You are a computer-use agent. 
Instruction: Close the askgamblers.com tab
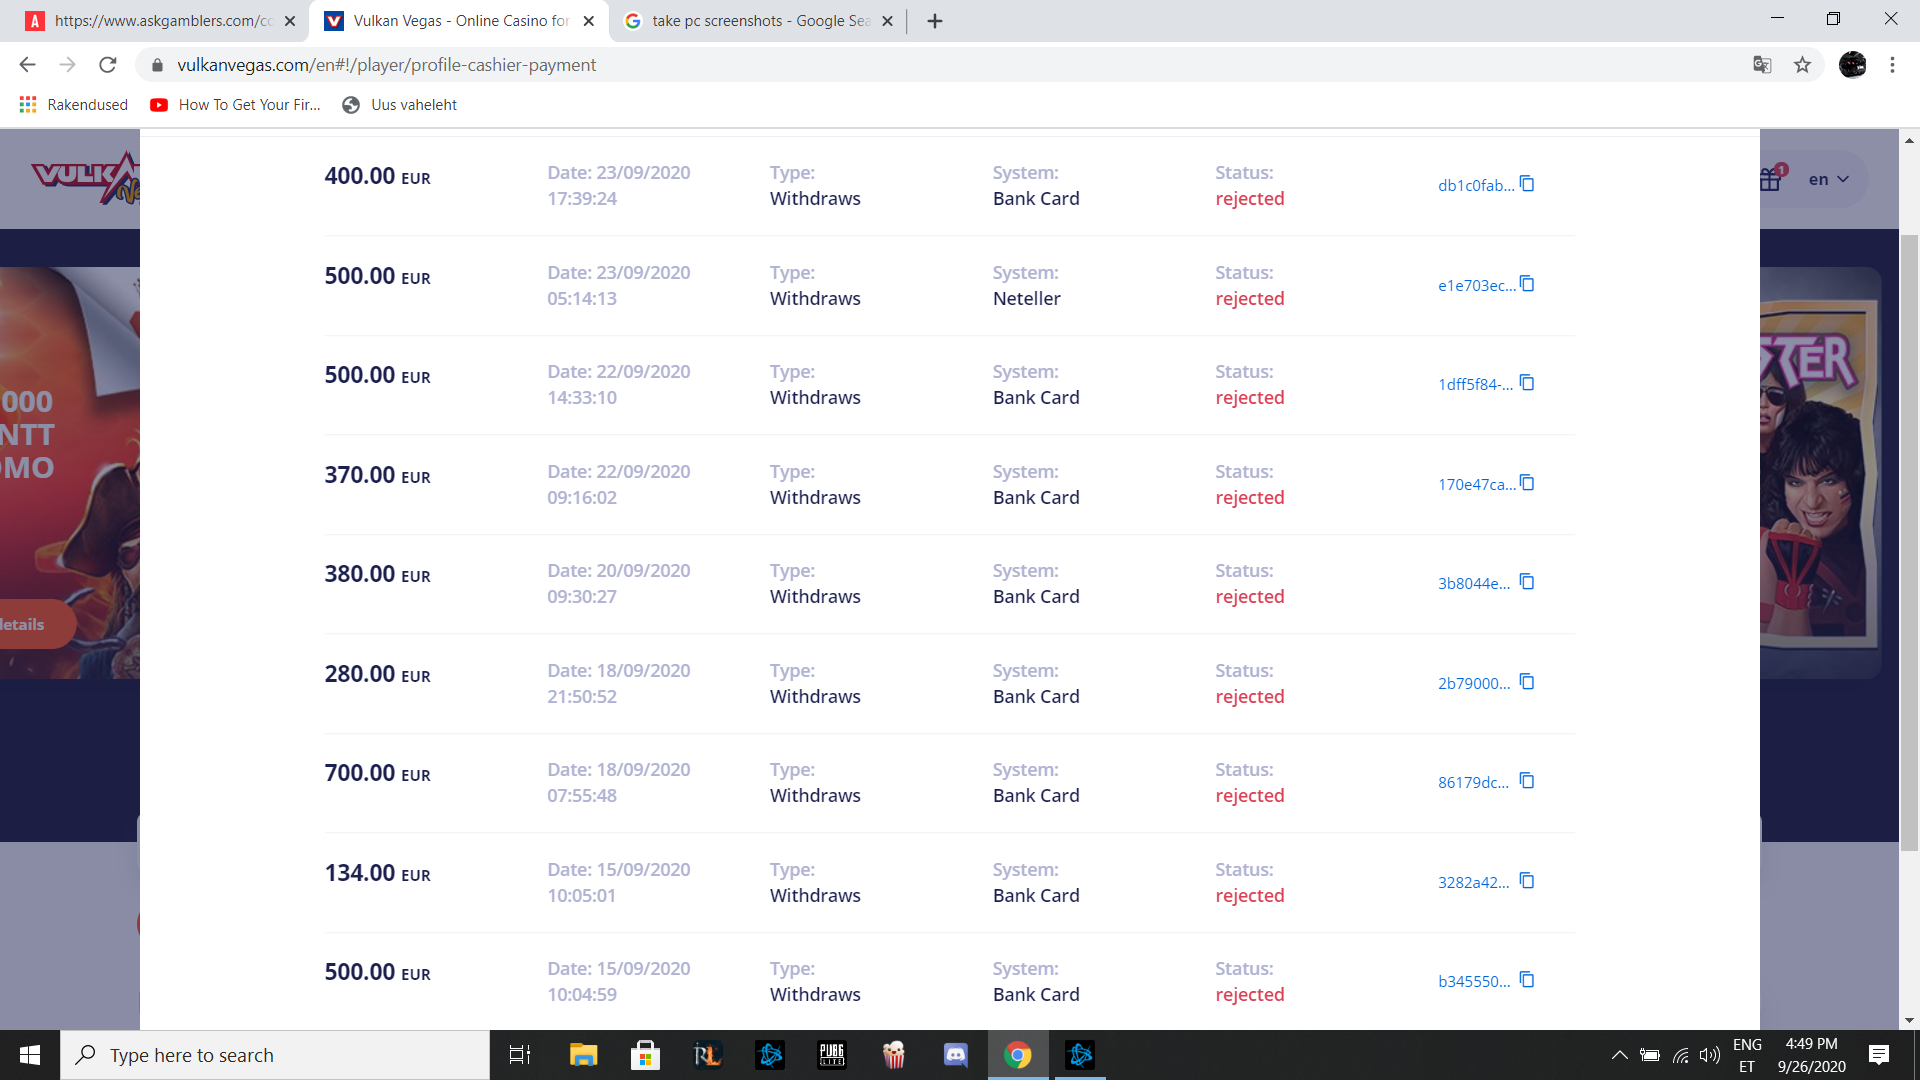[x=290, y=21]
